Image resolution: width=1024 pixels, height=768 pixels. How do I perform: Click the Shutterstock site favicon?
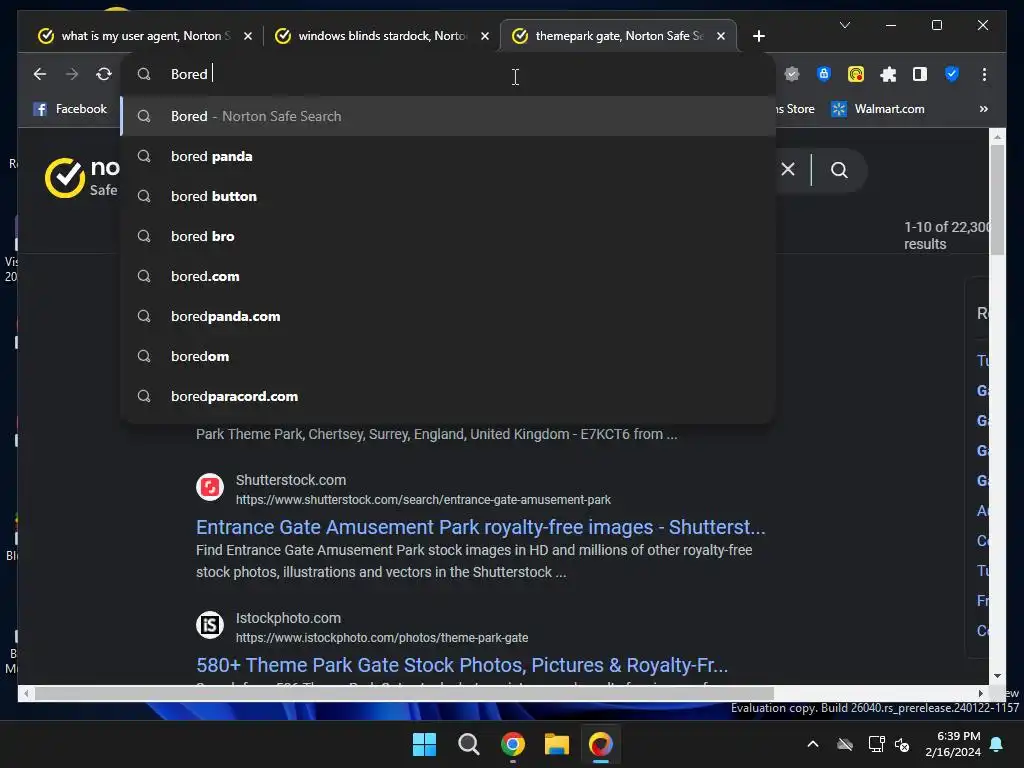pyautogui.click(x=210, y=487)
